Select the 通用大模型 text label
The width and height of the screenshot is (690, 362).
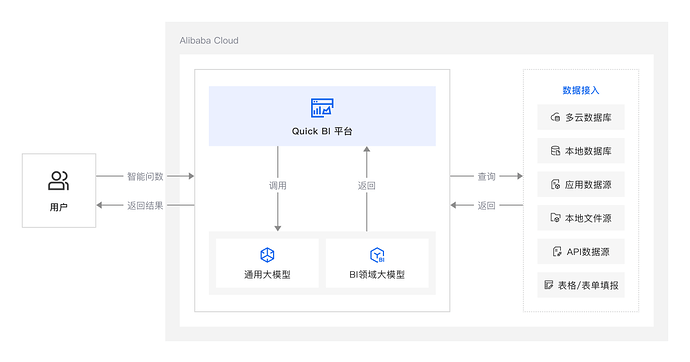(268, 274)
